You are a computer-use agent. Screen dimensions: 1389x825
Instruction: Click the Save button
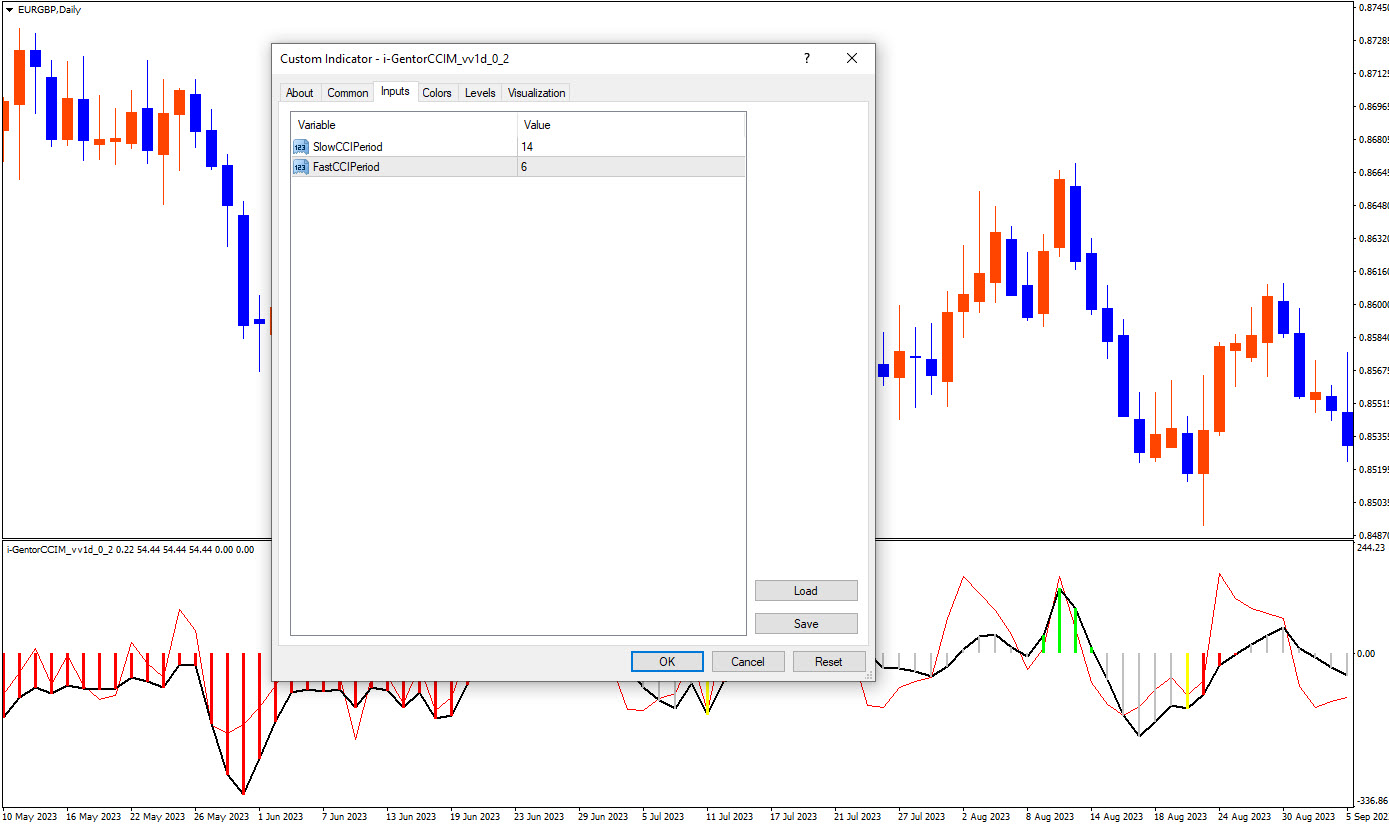[x=806, y=624]
